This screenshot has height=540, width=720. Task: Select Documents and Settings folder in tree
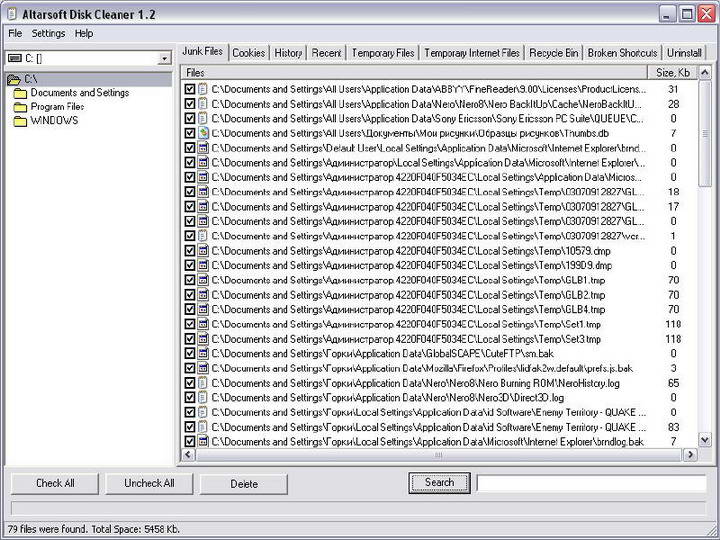point(79,93)
